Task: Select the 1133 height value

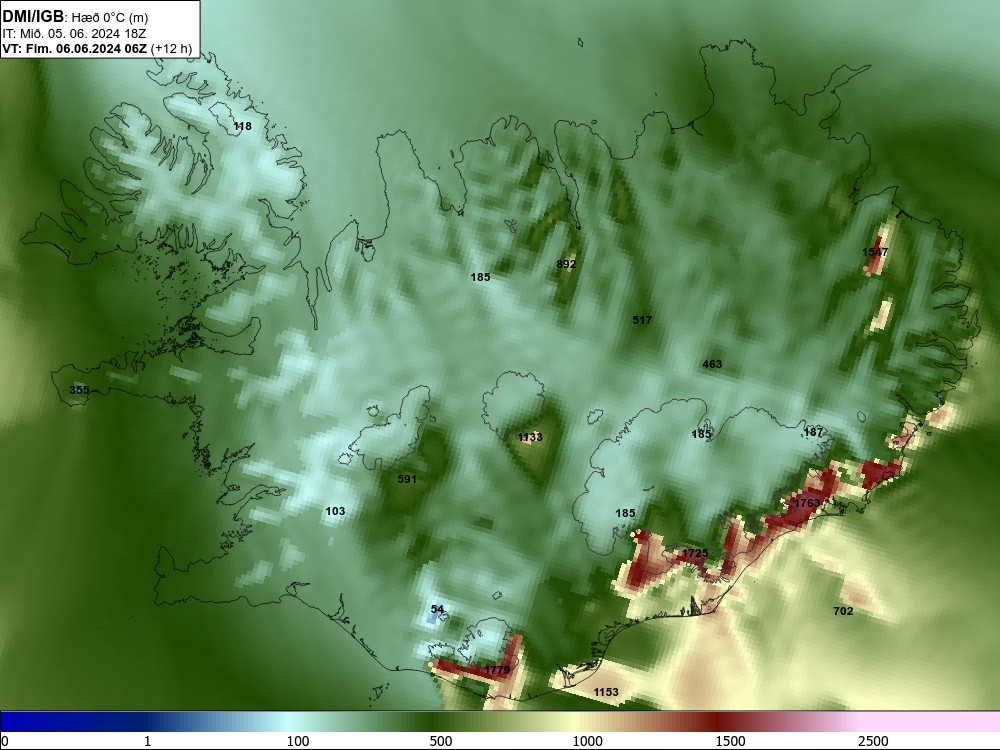Action: (x=529, y=437)
